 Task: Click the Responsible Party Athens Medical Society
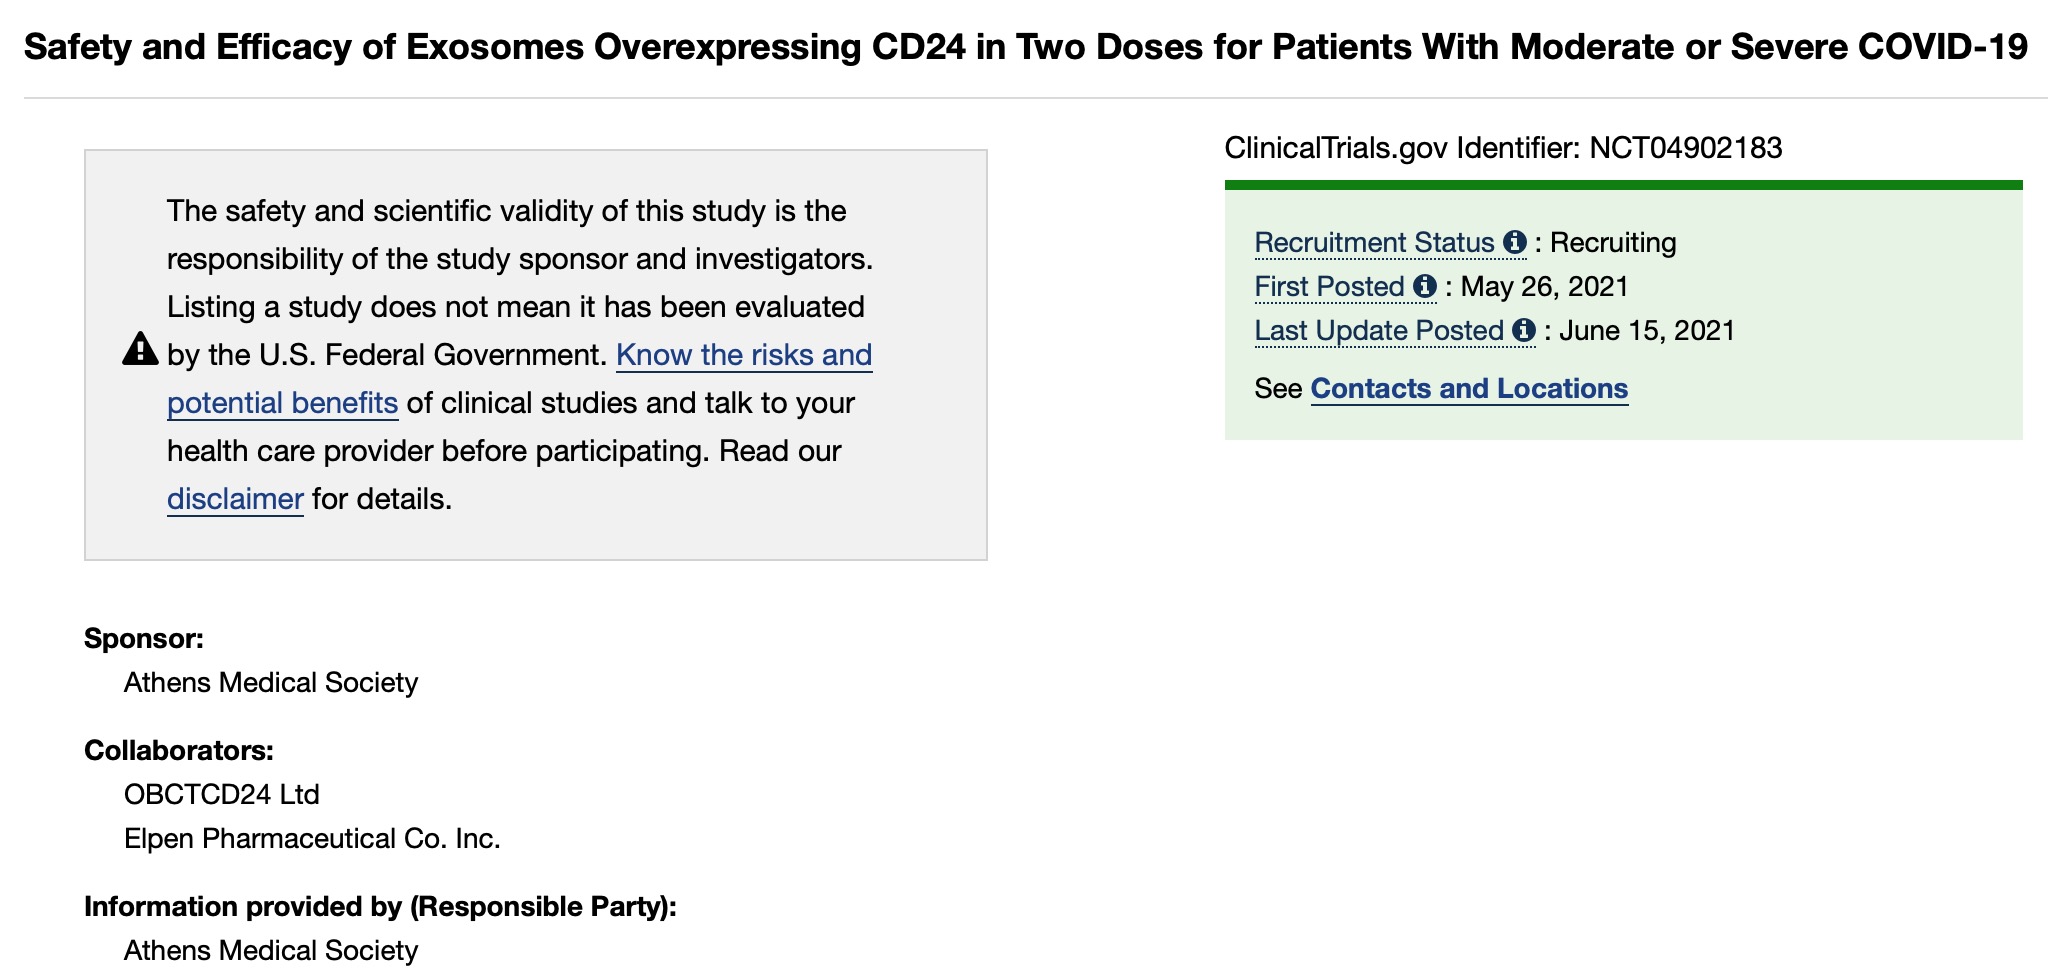tap(270, 951)
